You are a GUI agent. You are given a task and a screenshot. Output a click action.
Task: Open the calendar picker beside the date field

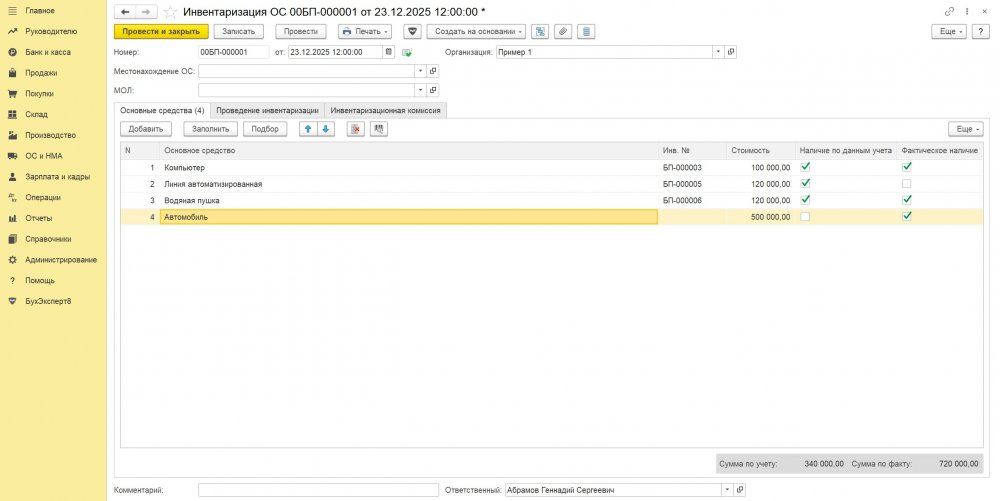(x=389, y=52)
